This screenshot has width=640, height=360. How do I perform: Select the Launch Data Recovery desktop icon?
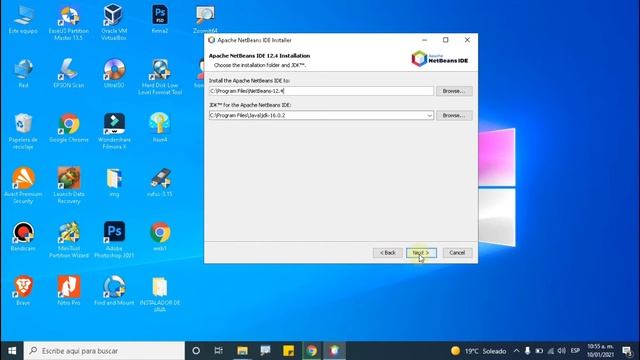[69, 185]
